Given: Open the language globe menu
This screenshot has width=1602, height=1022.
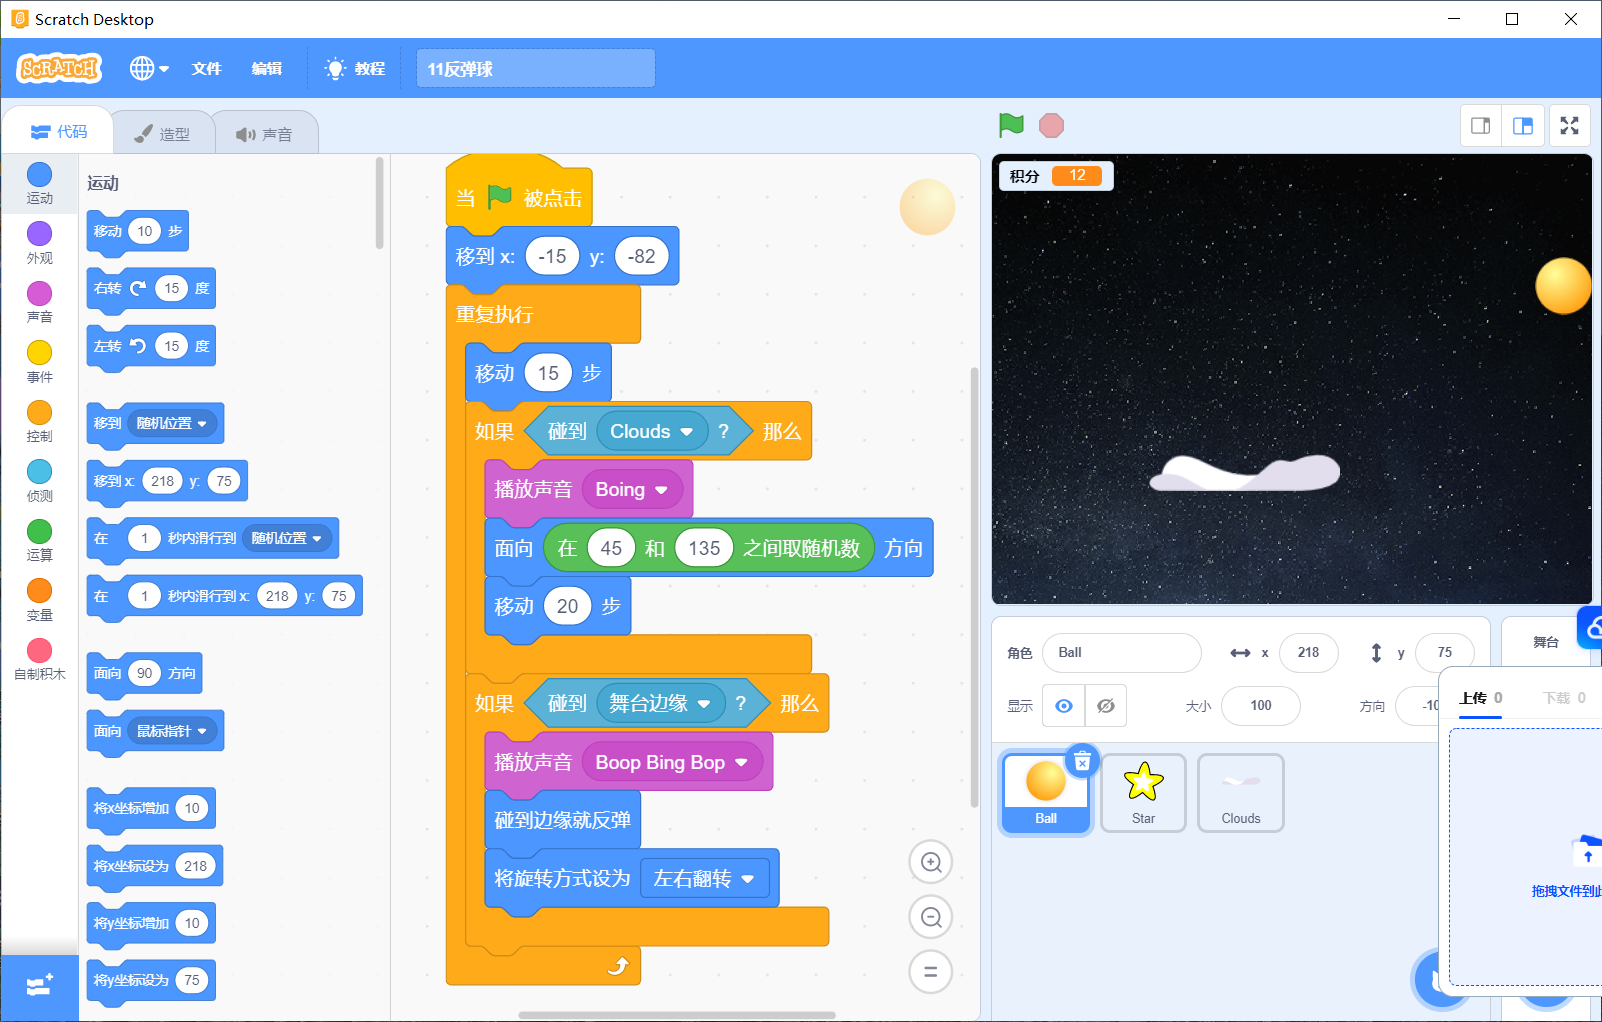Looking at the screenshot, I should 149,68.
